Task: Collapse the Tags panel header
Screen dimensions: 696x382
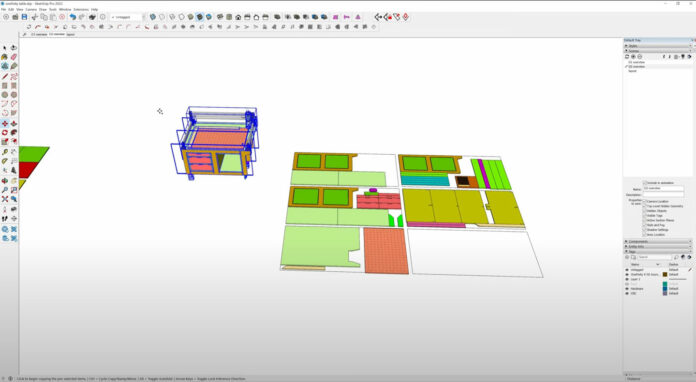Action: [658, 252]
